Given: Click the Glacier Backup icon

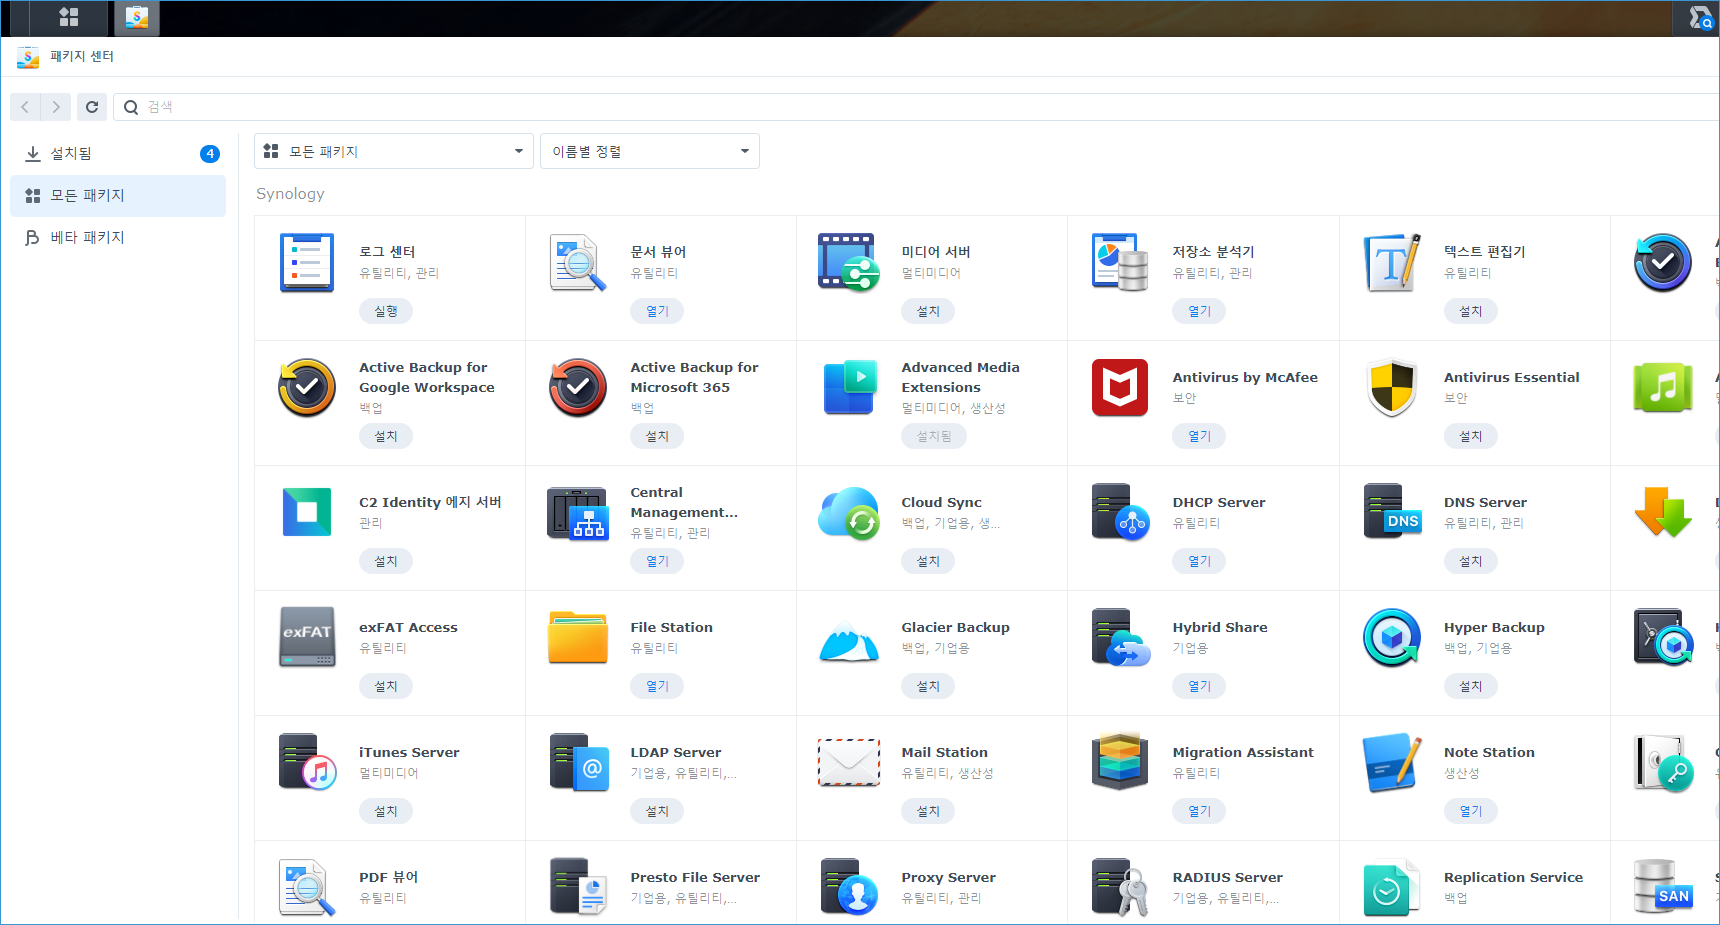Looking at the screenshot, I should [849, 641].
